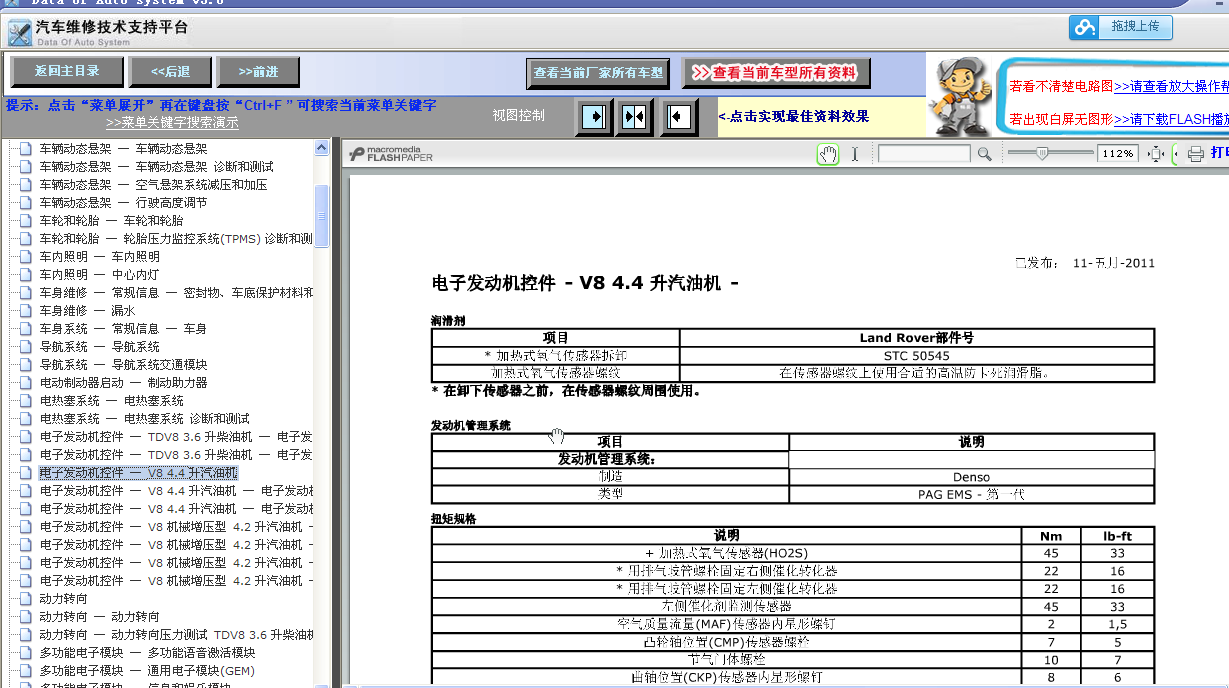Click 查看当前车型所有资料 button
The width and height of the screenshot is (1229, 688).
pos(776,73)
